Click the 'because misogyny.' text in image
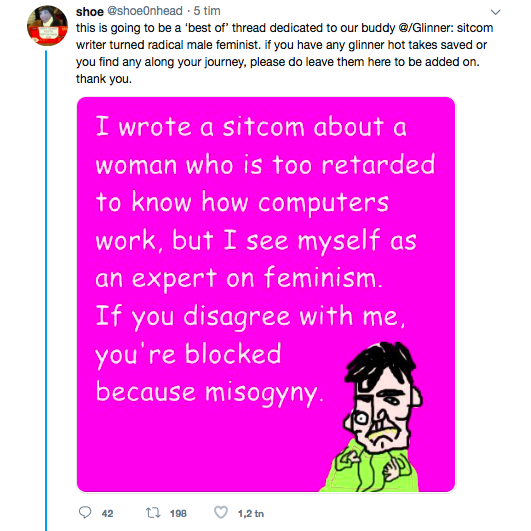The width and height of the screenshot is (531, 531). (209, 393)
